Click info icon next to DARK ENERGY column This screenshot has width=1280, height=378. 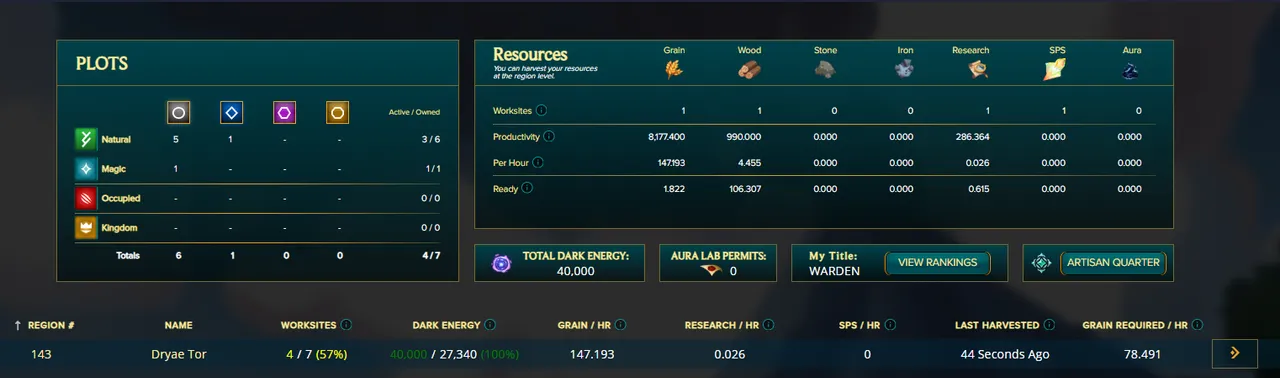[491, 325]
